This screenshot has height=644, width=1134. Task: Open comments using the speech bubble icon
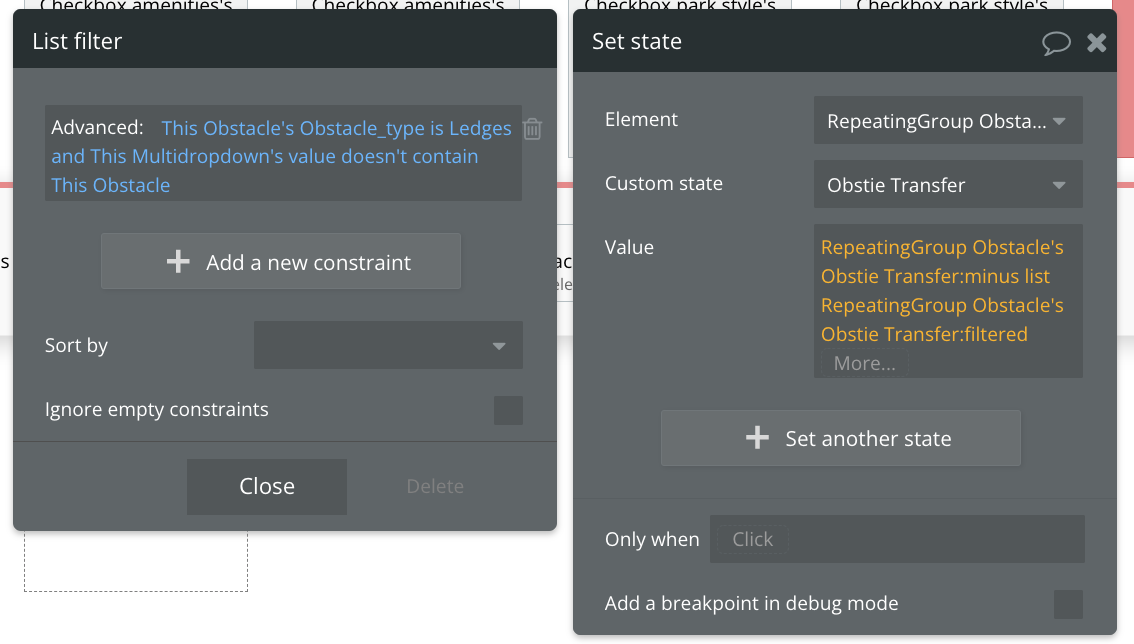point(1057,42)
